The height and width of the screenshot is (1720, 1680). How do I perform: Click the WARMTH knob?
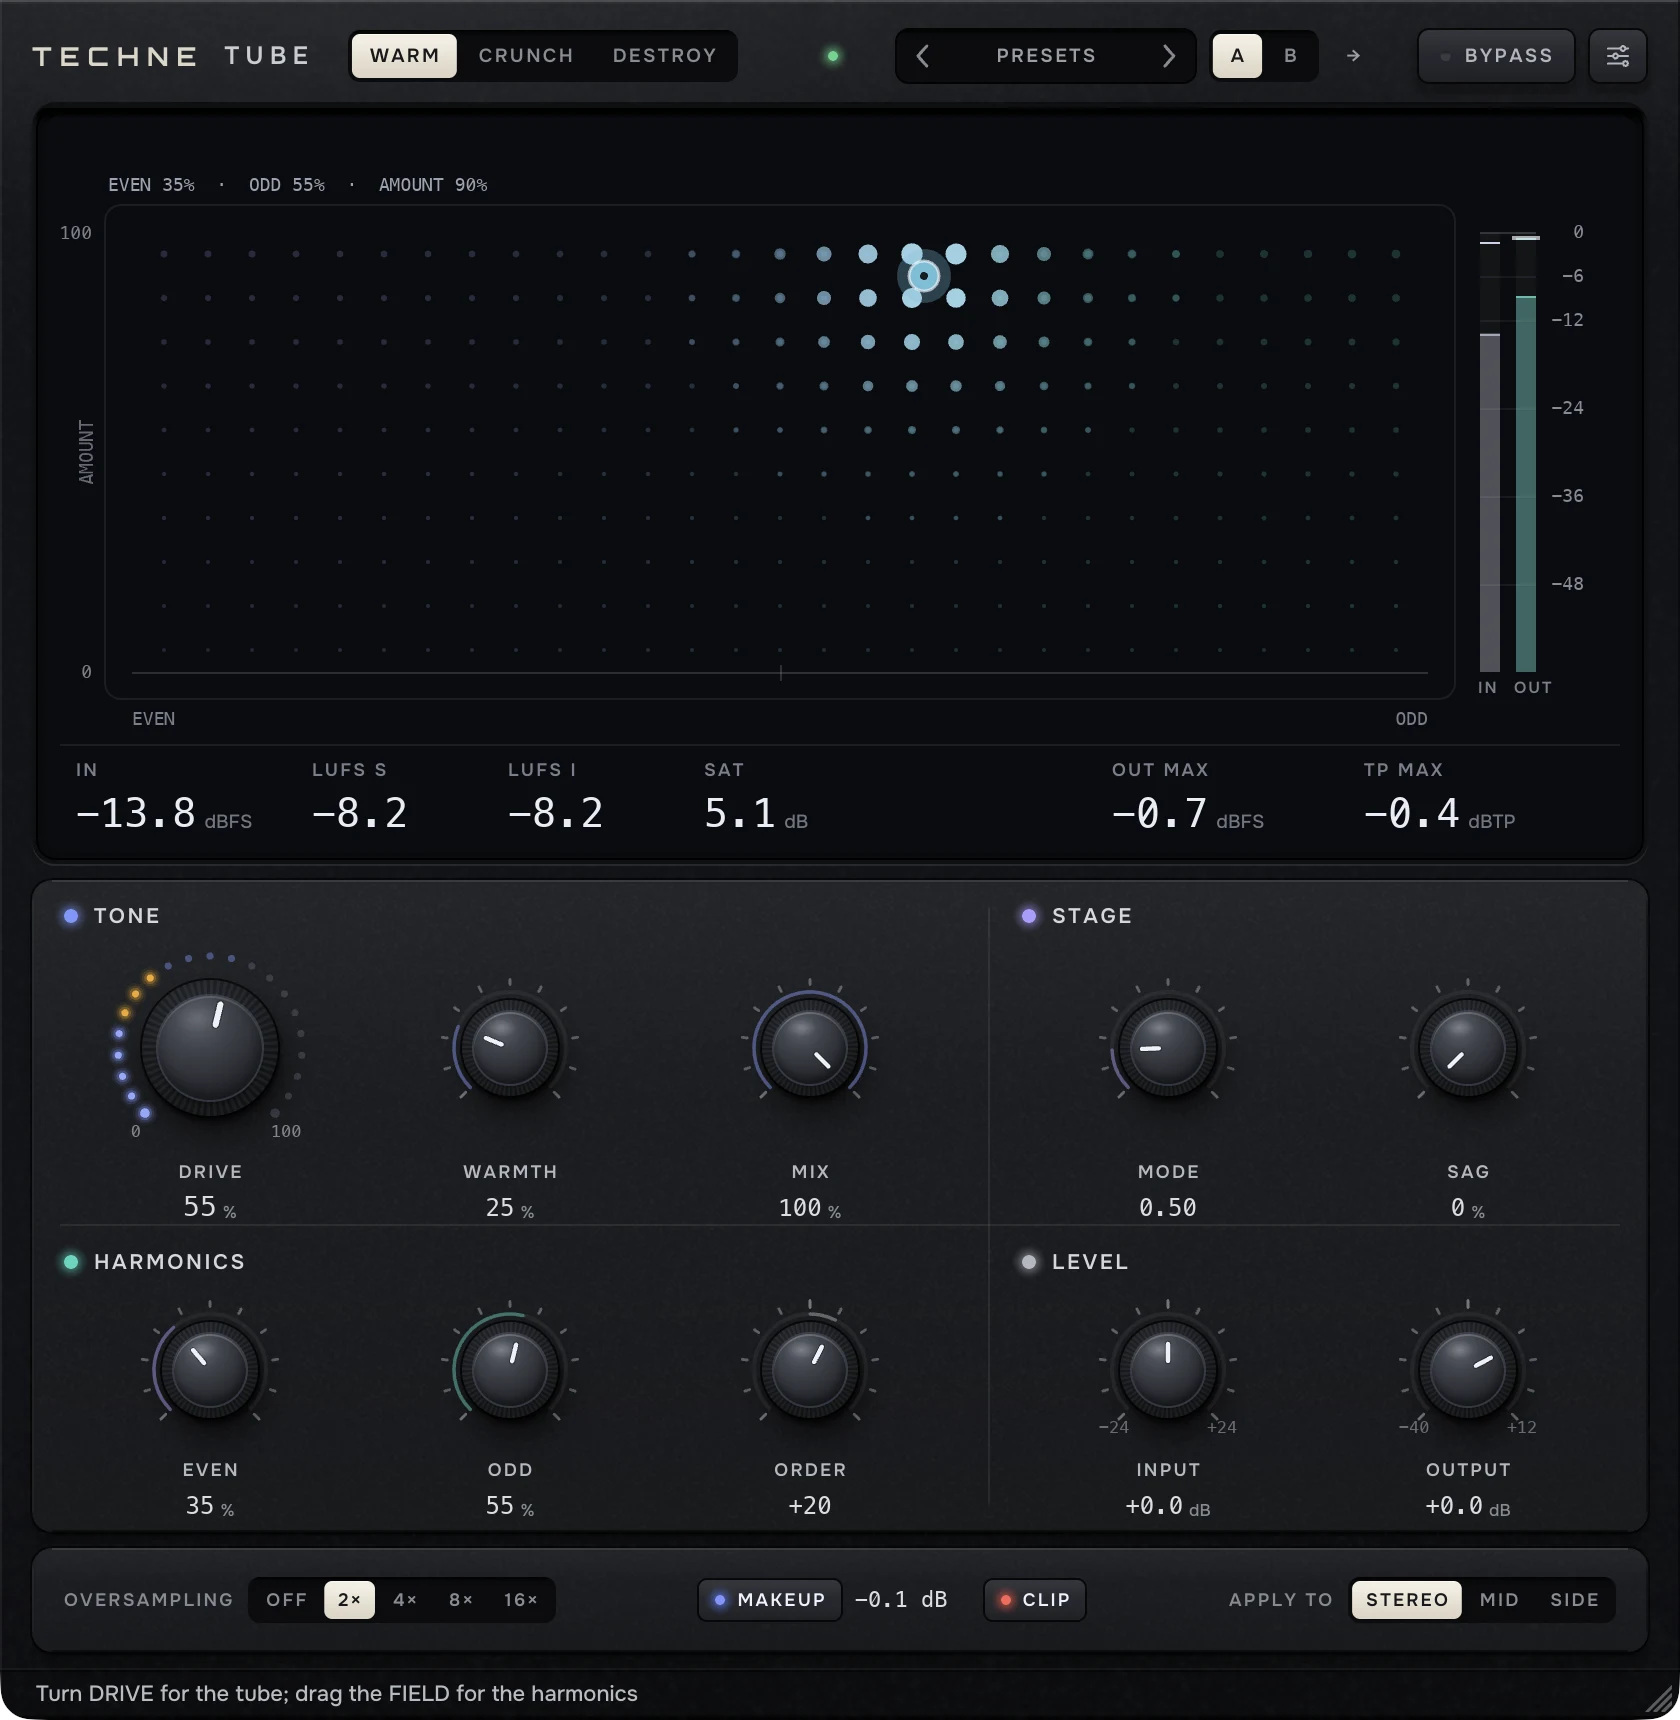click(x=510, y=1048)
